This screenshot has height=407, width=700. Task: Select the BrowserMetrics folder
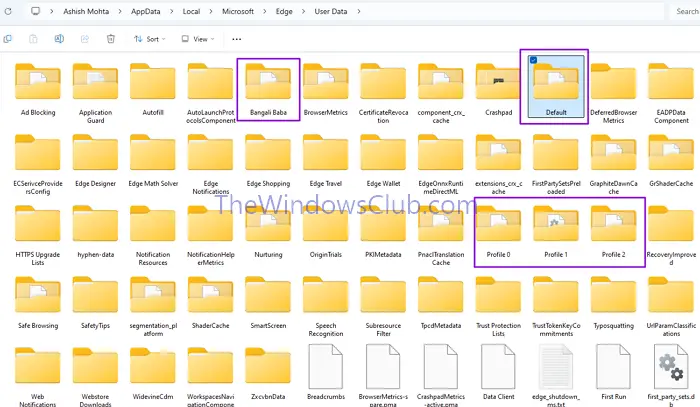[x=325, y=89]
